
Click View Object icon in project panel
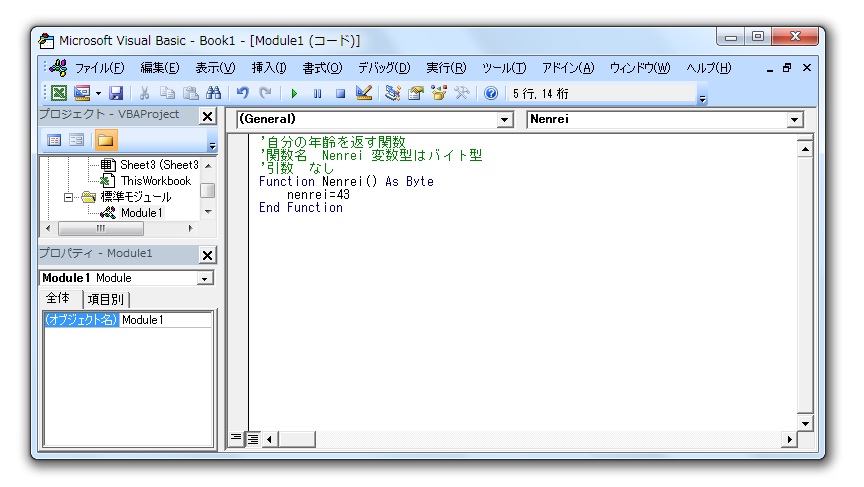[x=77, y=140]
